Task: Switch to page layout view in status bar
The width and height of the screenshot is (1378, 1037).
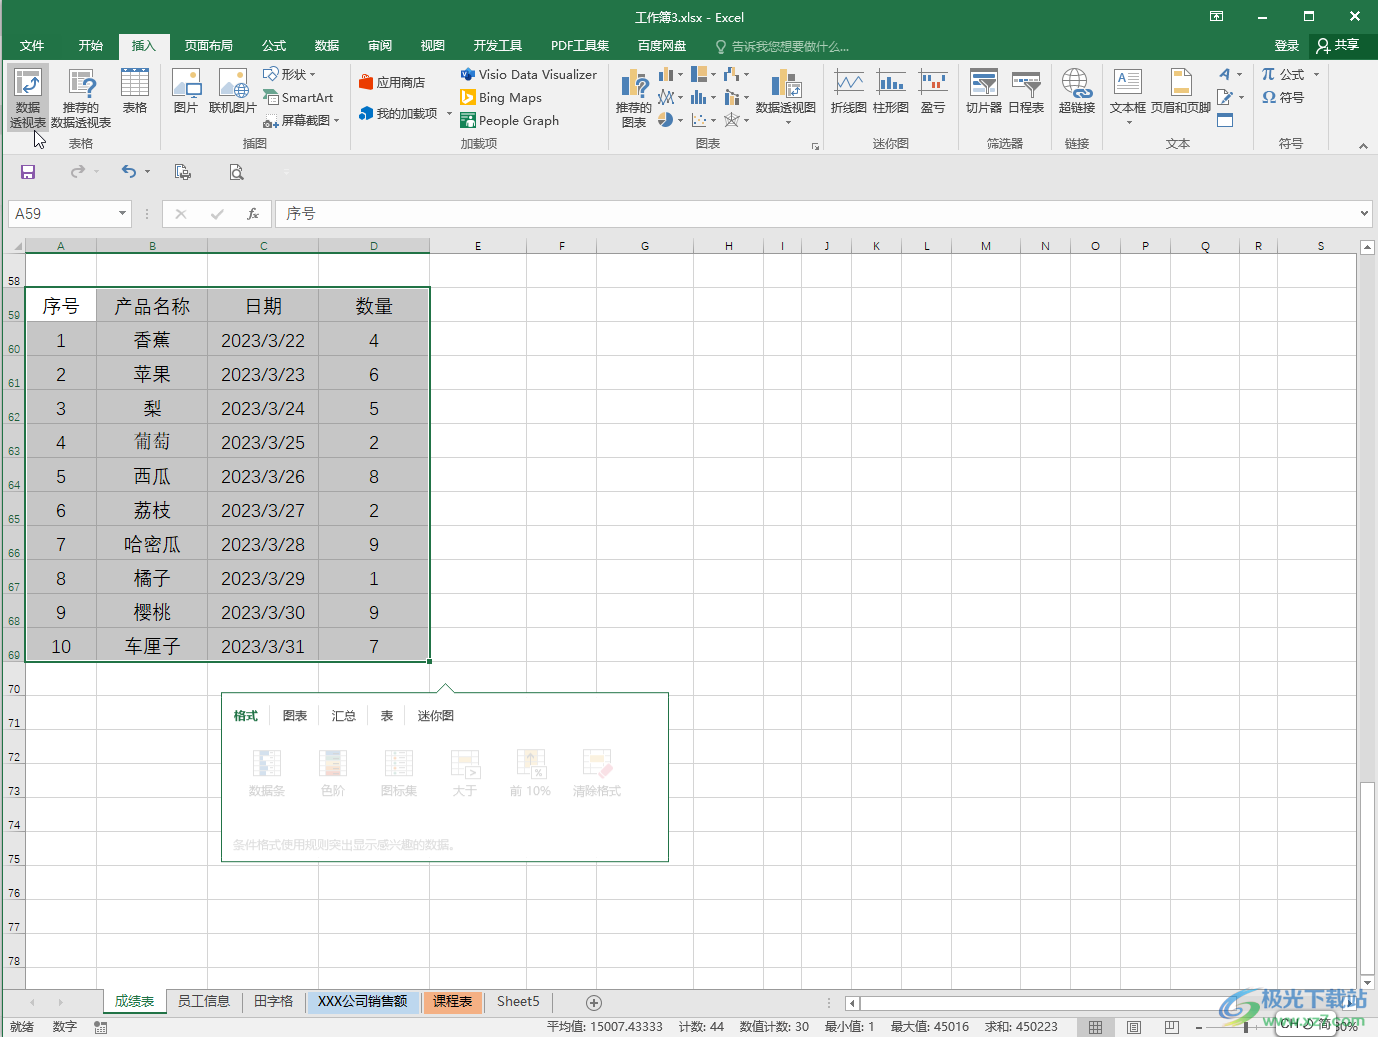Action: (x=1134, y=1027)
